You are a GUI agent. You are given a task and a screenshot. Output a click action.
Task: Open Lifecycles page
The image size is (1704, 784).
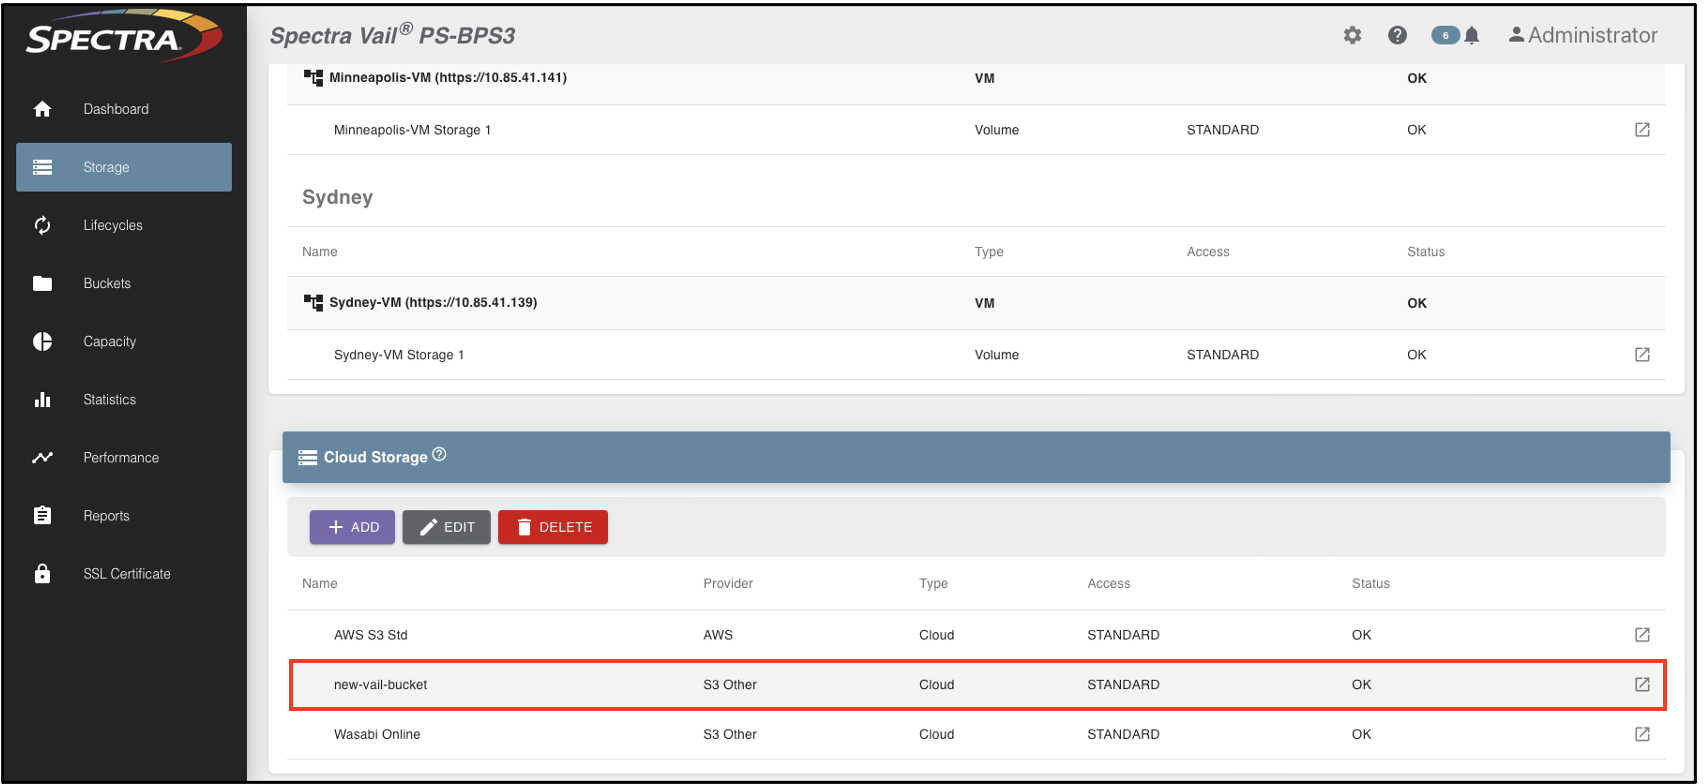click(124, 225)
